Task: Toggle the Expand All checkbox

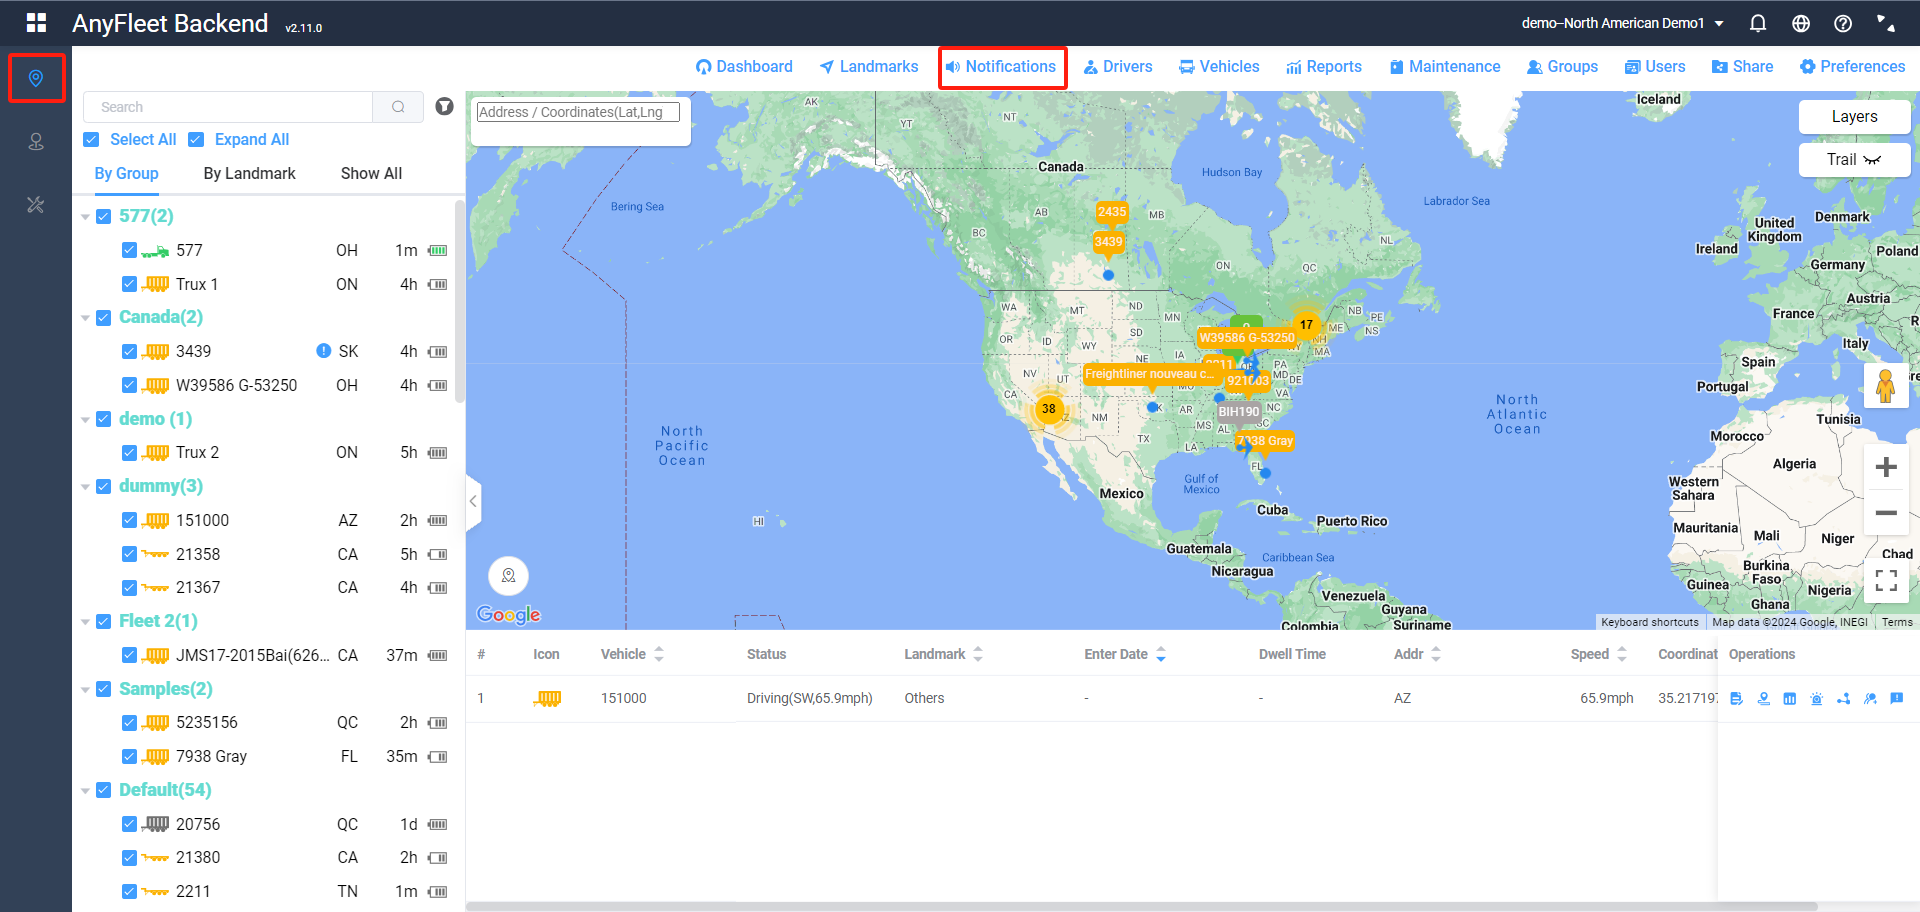Action: pos(196,140)
